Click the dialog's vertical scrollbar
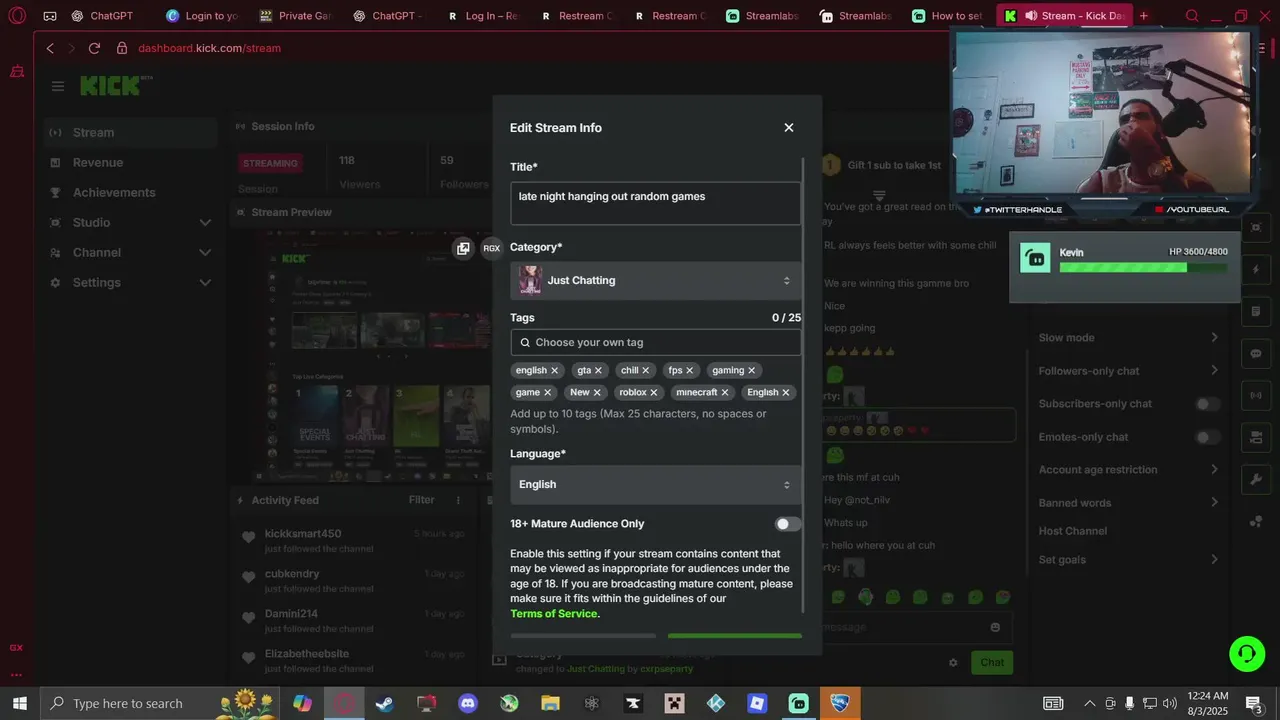The height and width of the screenshot is (720, 1280). tap(803, 385)
